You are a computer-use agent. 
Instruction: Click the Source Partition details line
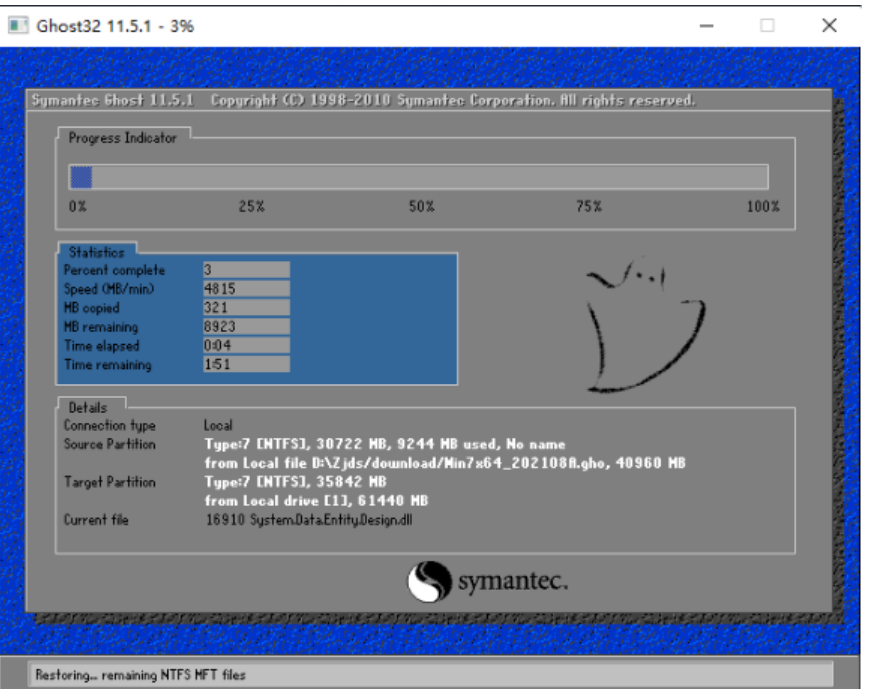384,444
